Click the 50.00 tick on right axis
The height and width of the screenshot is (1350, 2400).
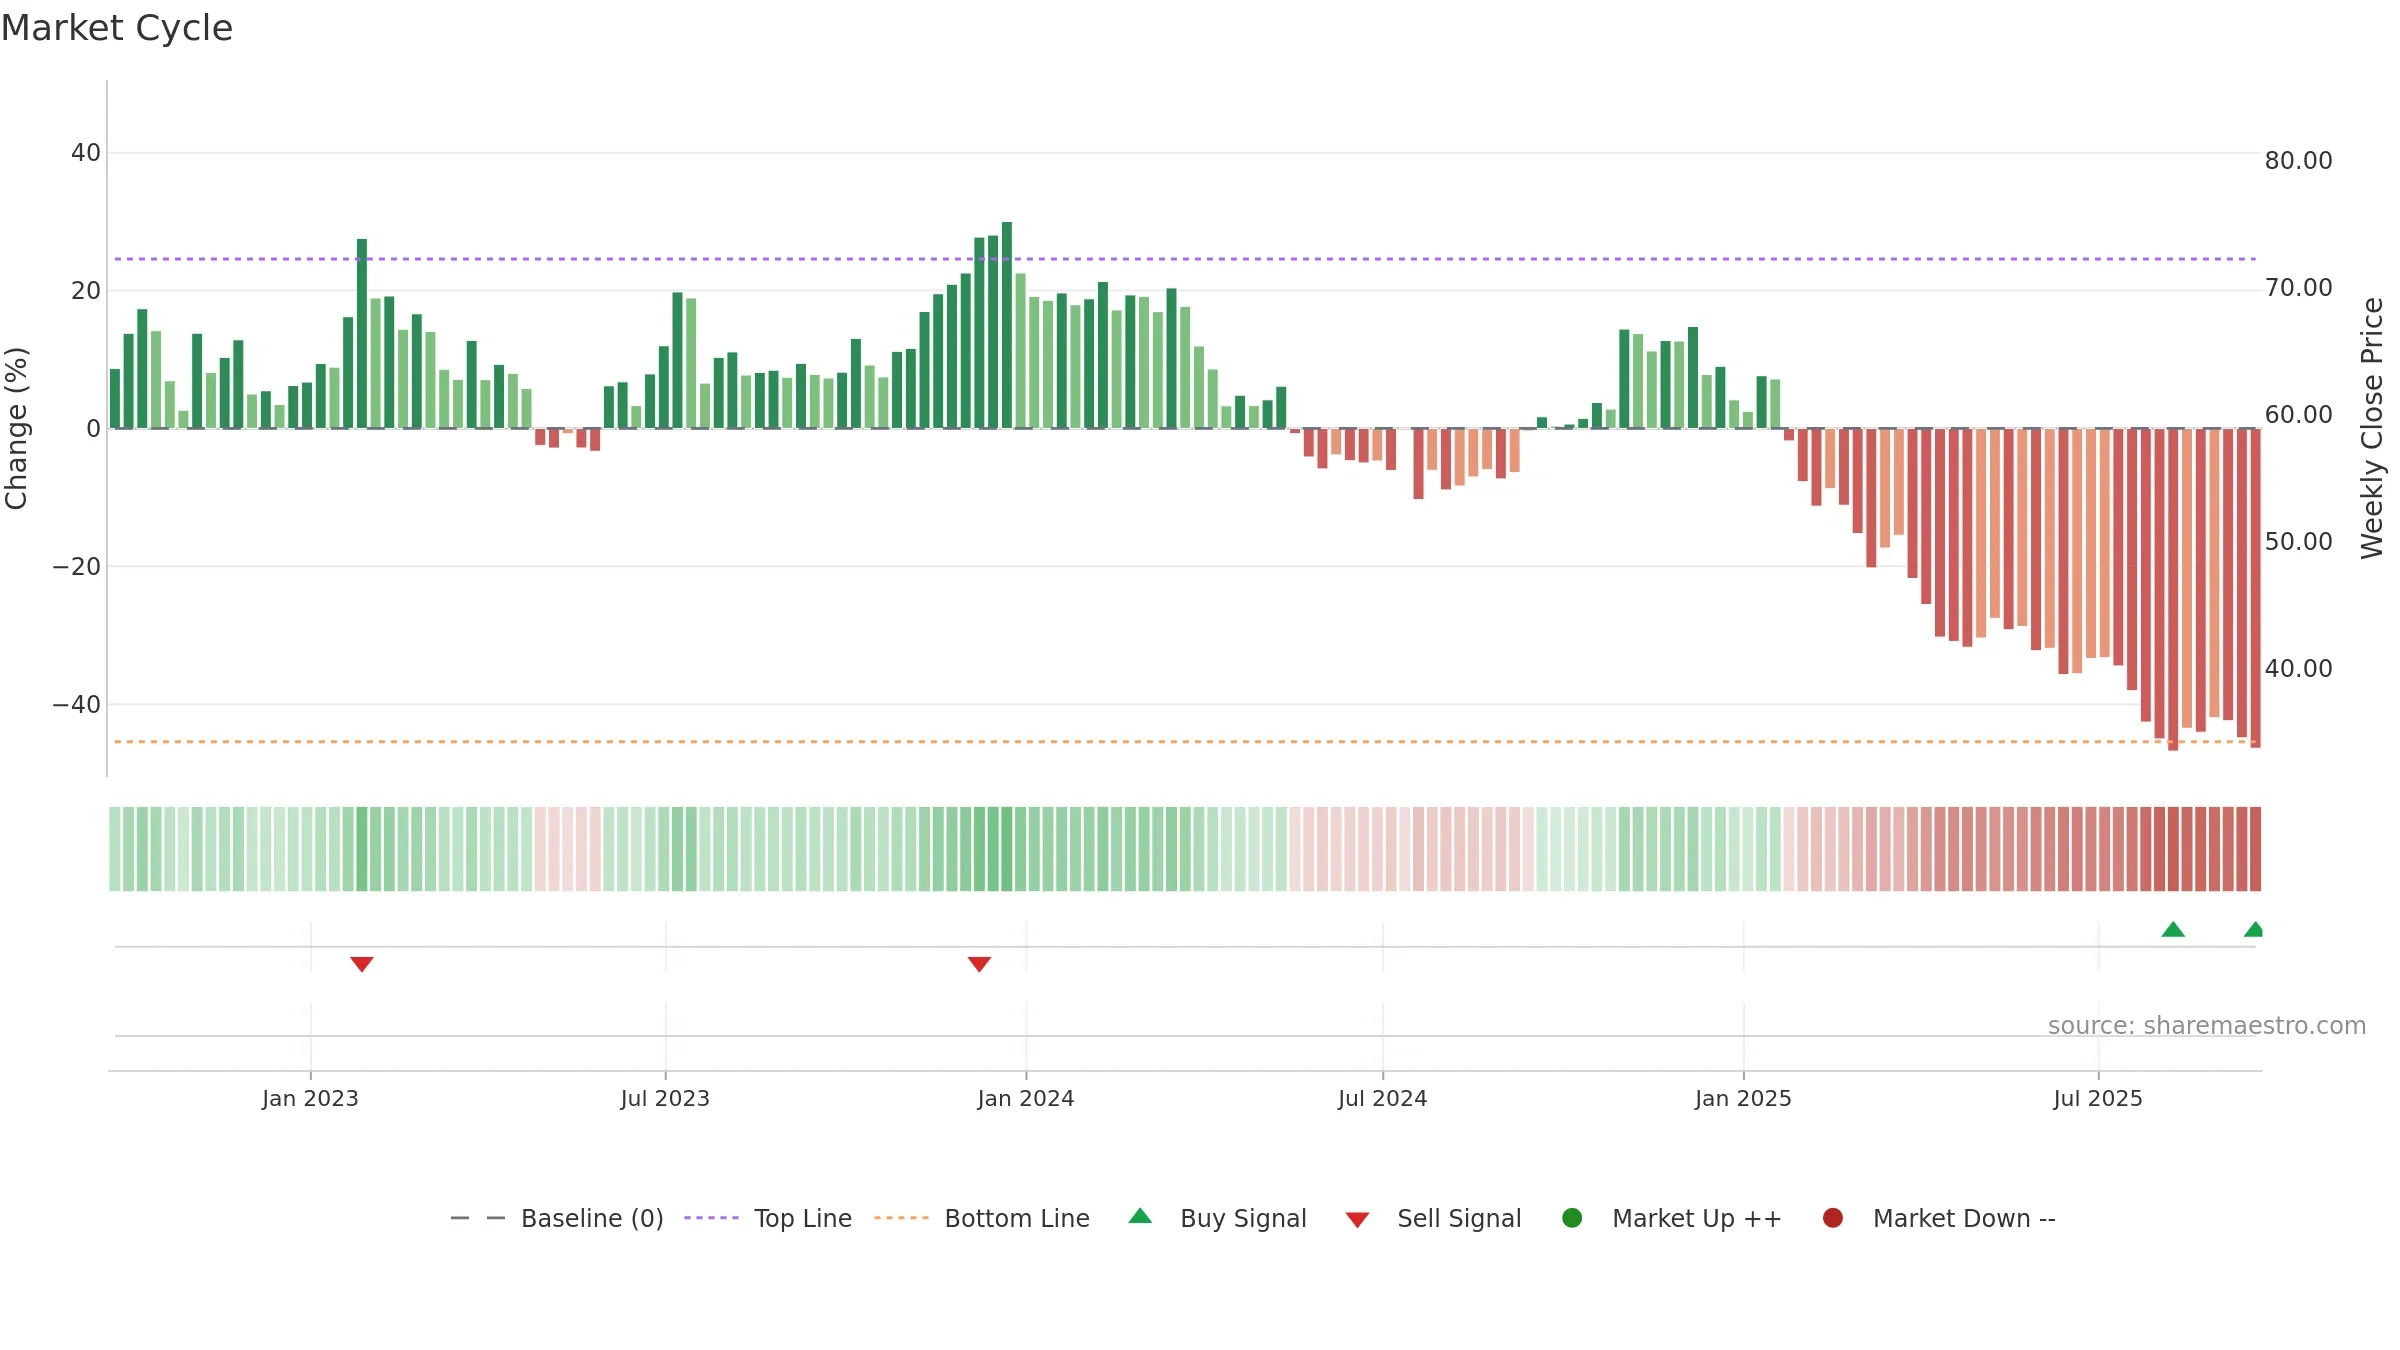click(x=2298, y=542)
